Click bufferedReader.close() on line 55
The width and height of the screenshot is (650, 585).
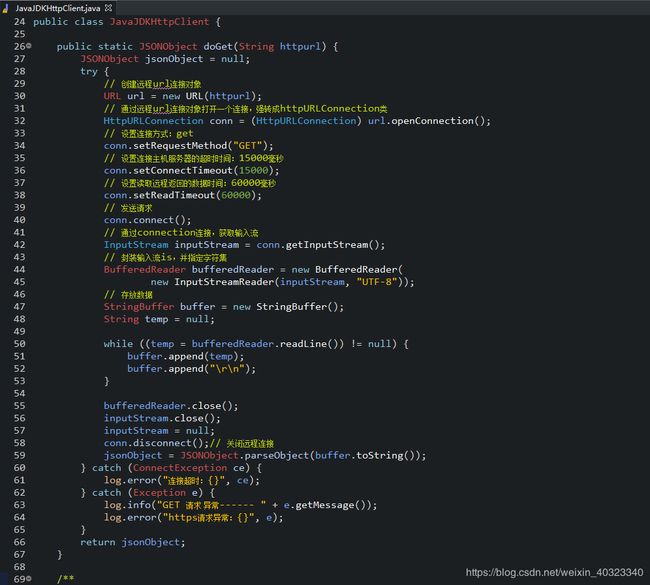[168, 406]
